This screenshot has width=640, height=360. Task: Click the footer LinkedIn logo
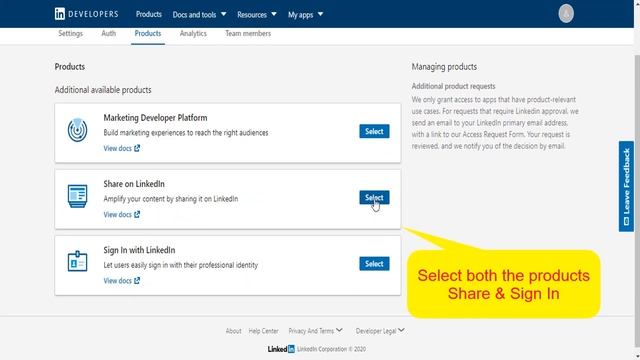click(281, 349)
